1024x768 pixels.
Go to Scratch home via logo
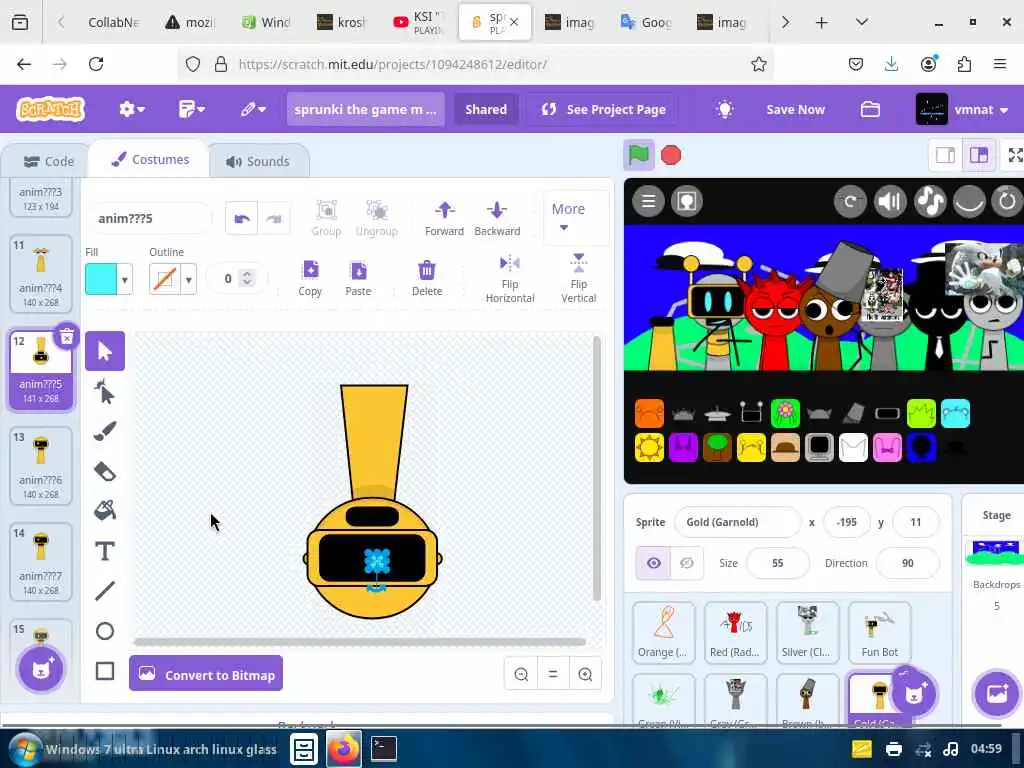click(50, 110)
